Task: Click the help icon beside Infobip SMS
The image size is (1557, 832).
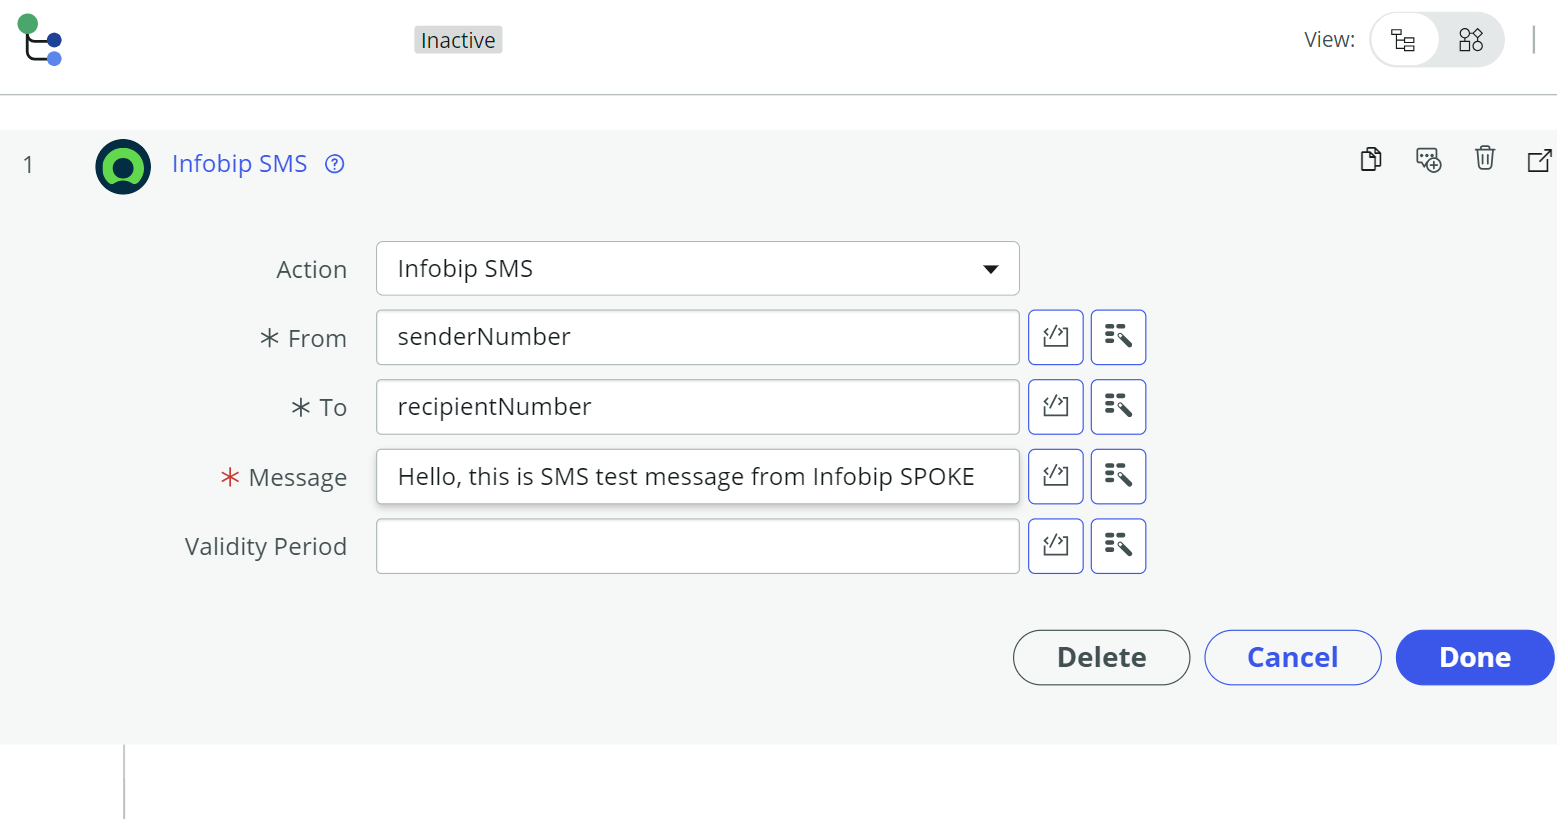Action: (335, 164)
